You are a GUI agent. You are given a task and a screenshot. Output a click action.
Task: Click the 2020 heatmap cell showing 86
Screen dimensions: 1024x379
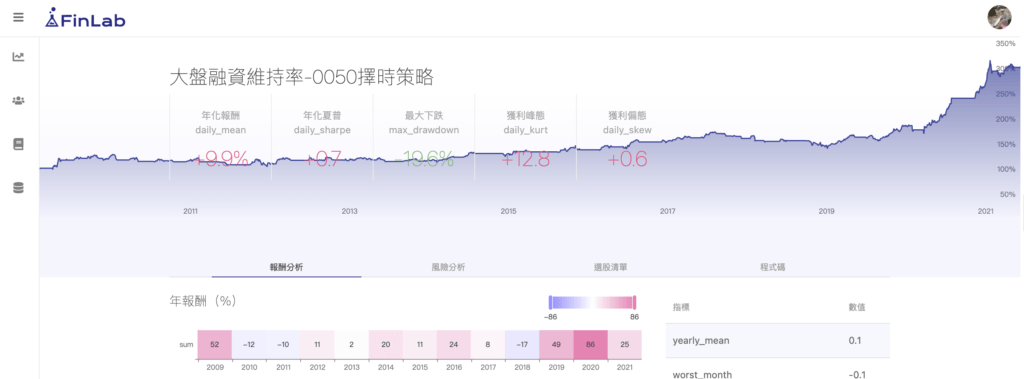pyautogui.click(x=590, y=344)
